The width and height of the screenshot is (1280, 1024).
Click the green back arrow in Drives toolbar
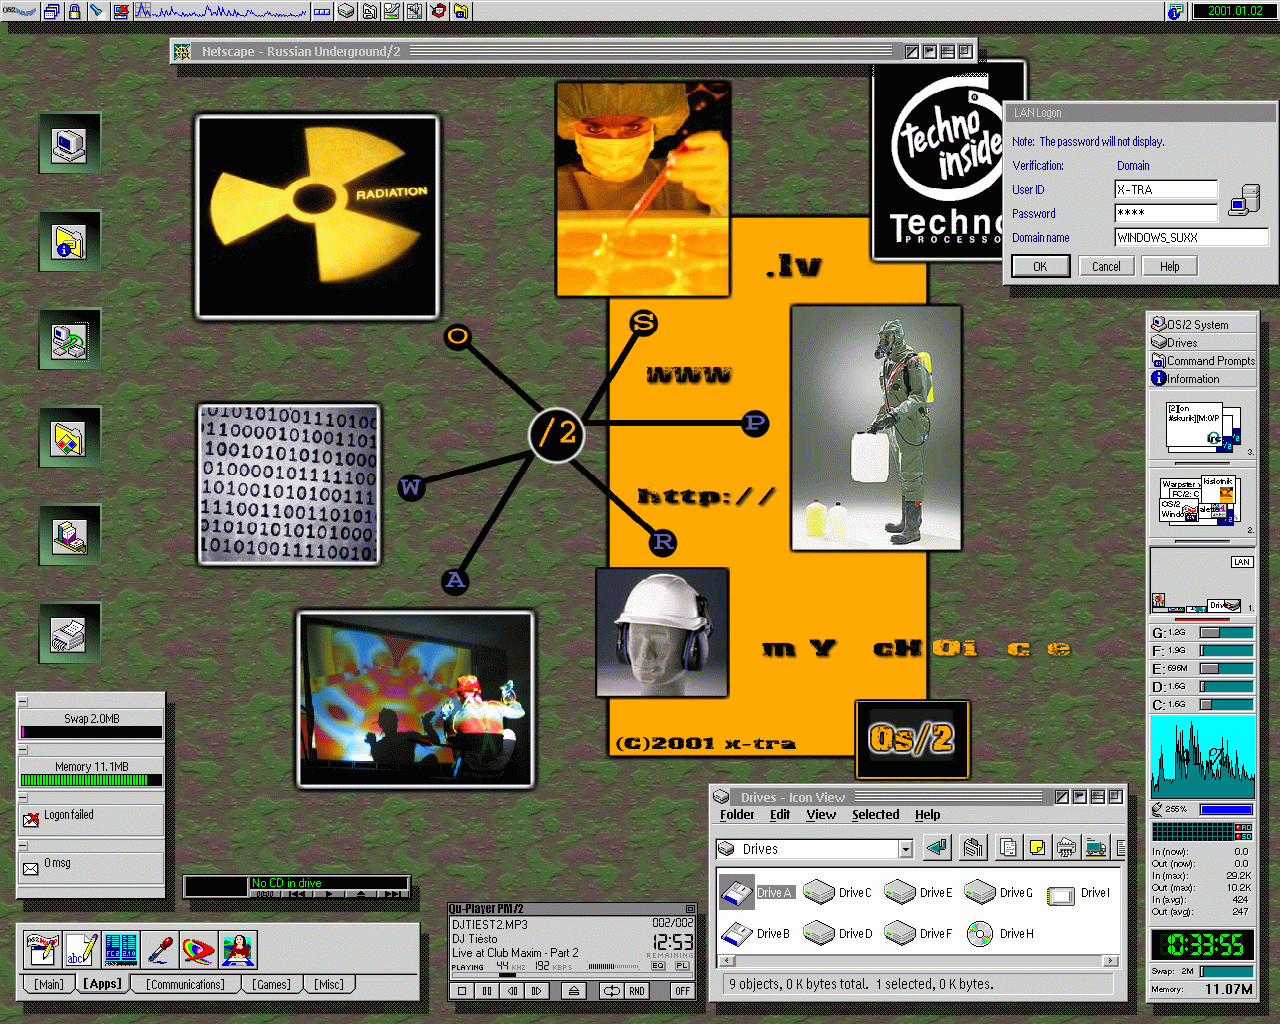937,848
